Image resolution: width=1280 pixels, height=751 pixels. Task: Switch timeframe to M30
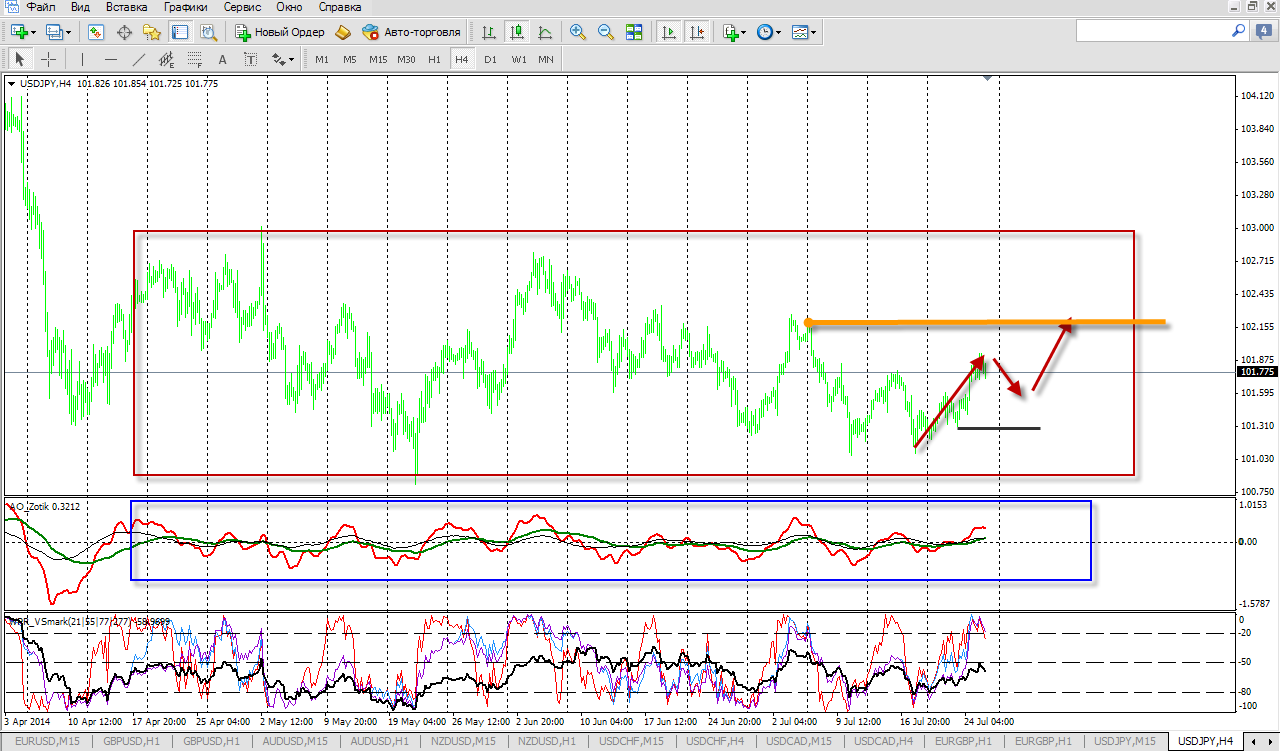406,59
